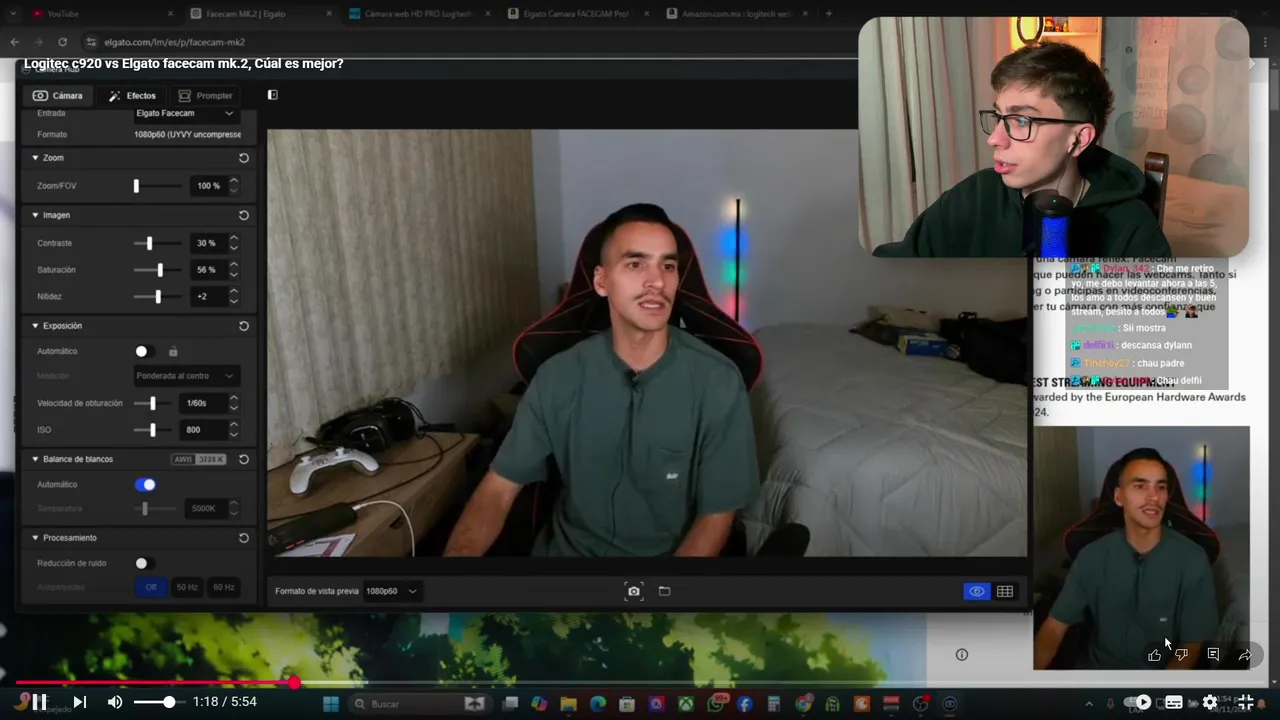Disable automatic white balance toggle
The height and width of the screenshot is (720, 1280).
click(146, 484)
